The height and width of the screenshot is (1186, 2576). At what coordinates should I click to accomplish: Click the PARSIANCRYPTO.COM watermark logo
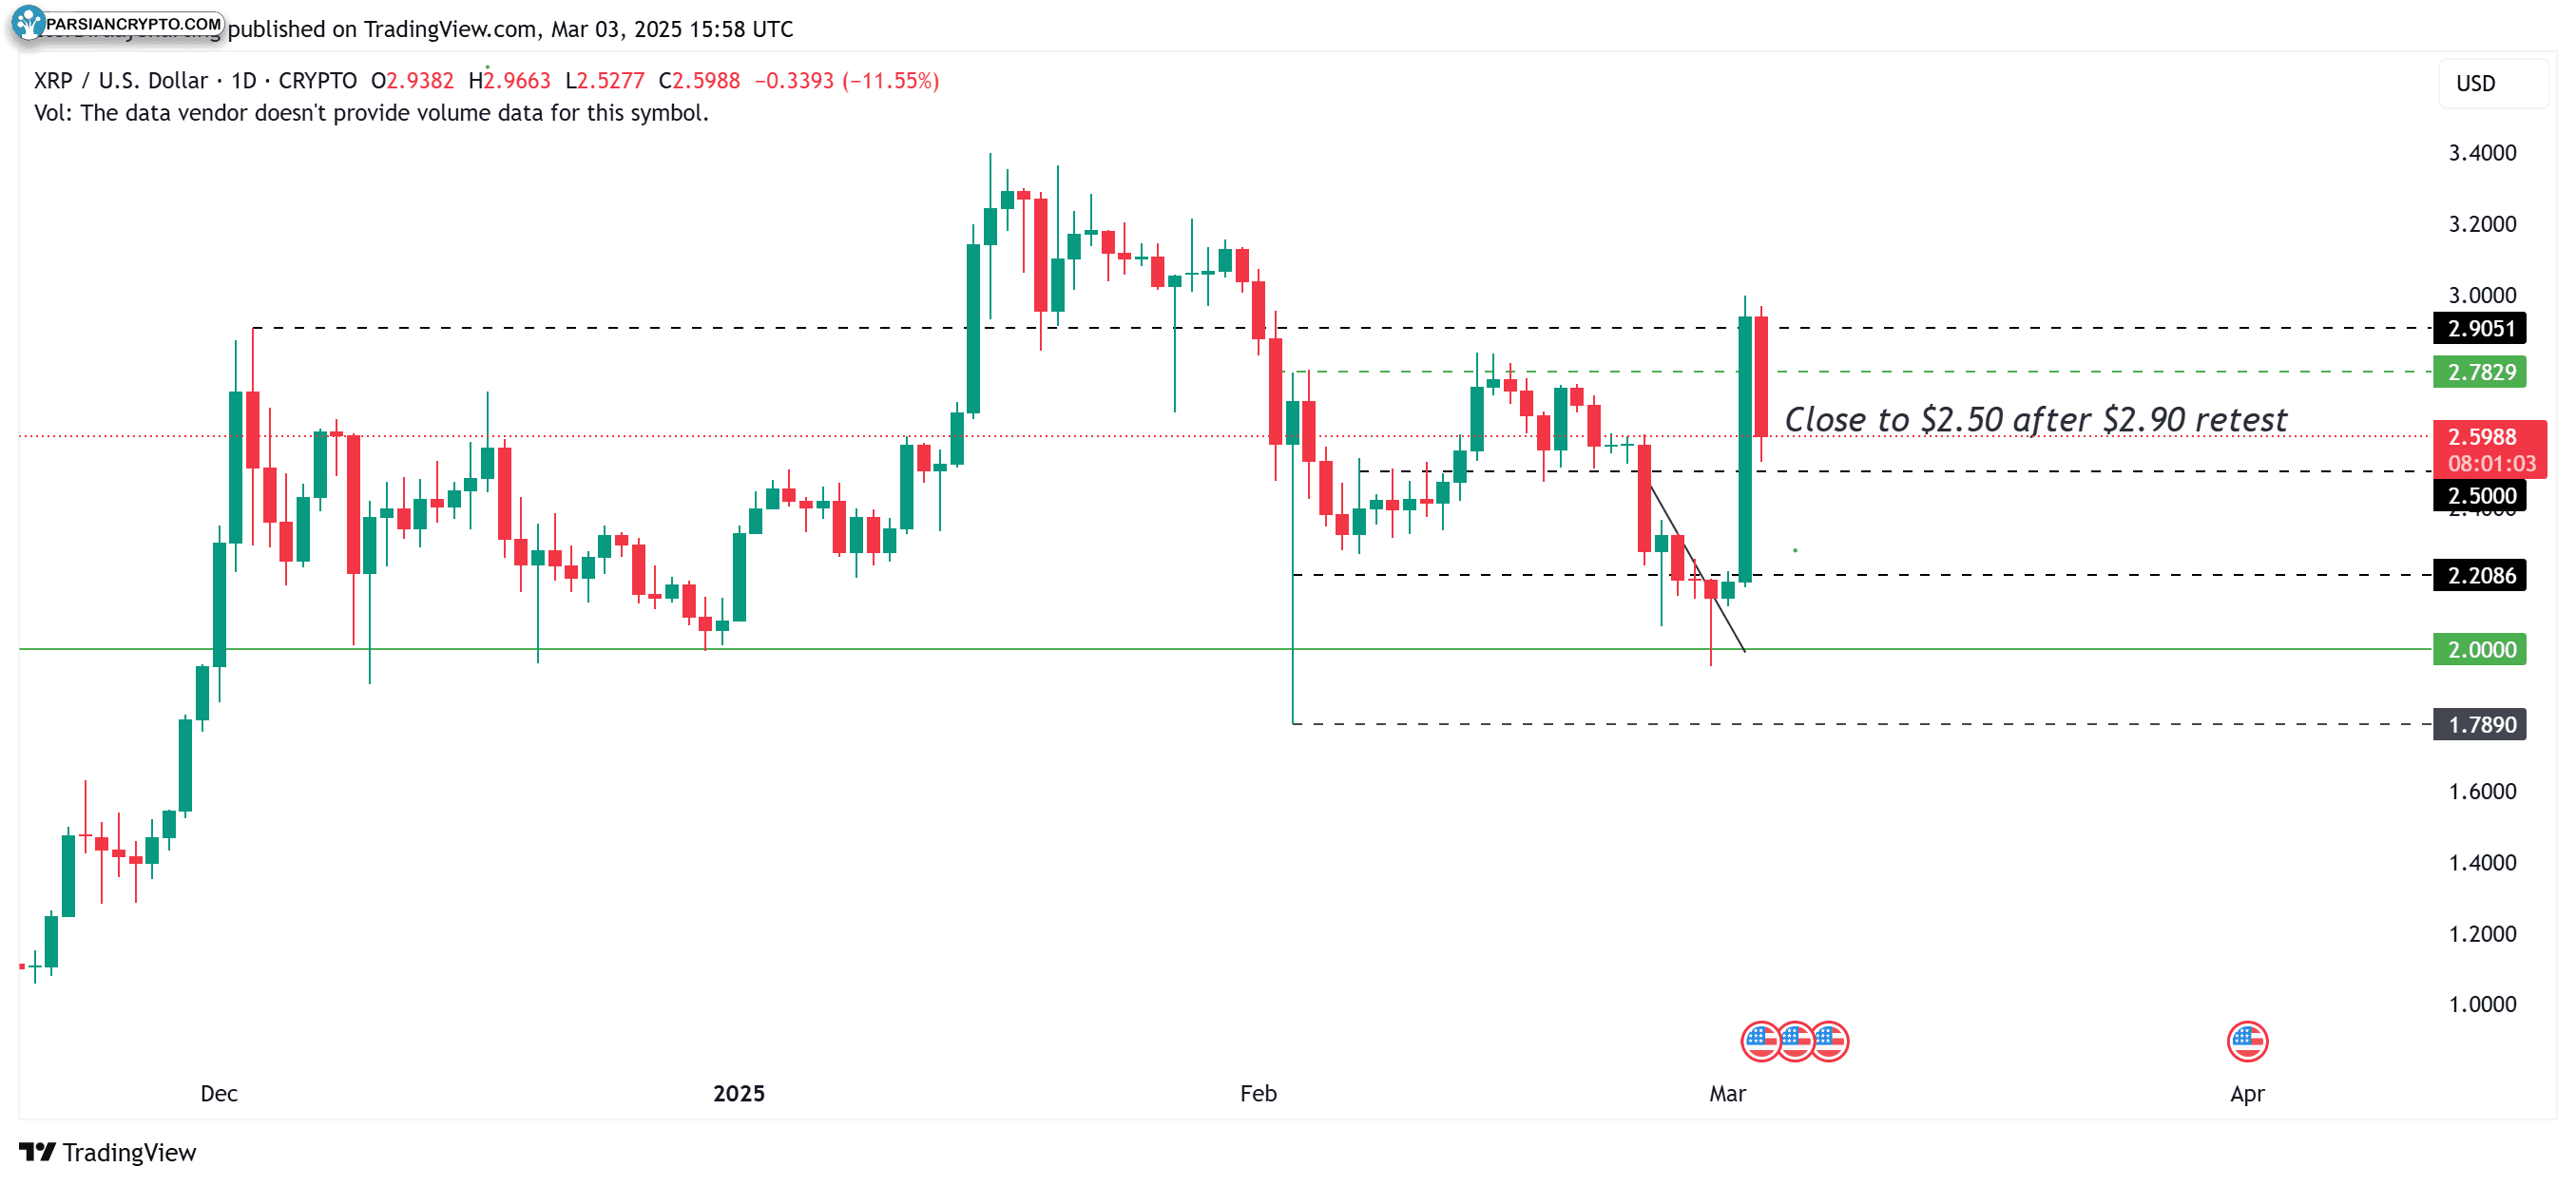click(x=118, y=22)
